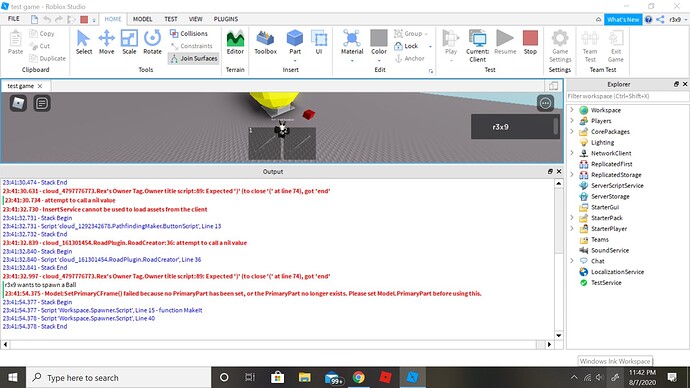The height and width of the screenshot is (388, 690).
Task: Click the What's New button
Action: click(623, 19)
